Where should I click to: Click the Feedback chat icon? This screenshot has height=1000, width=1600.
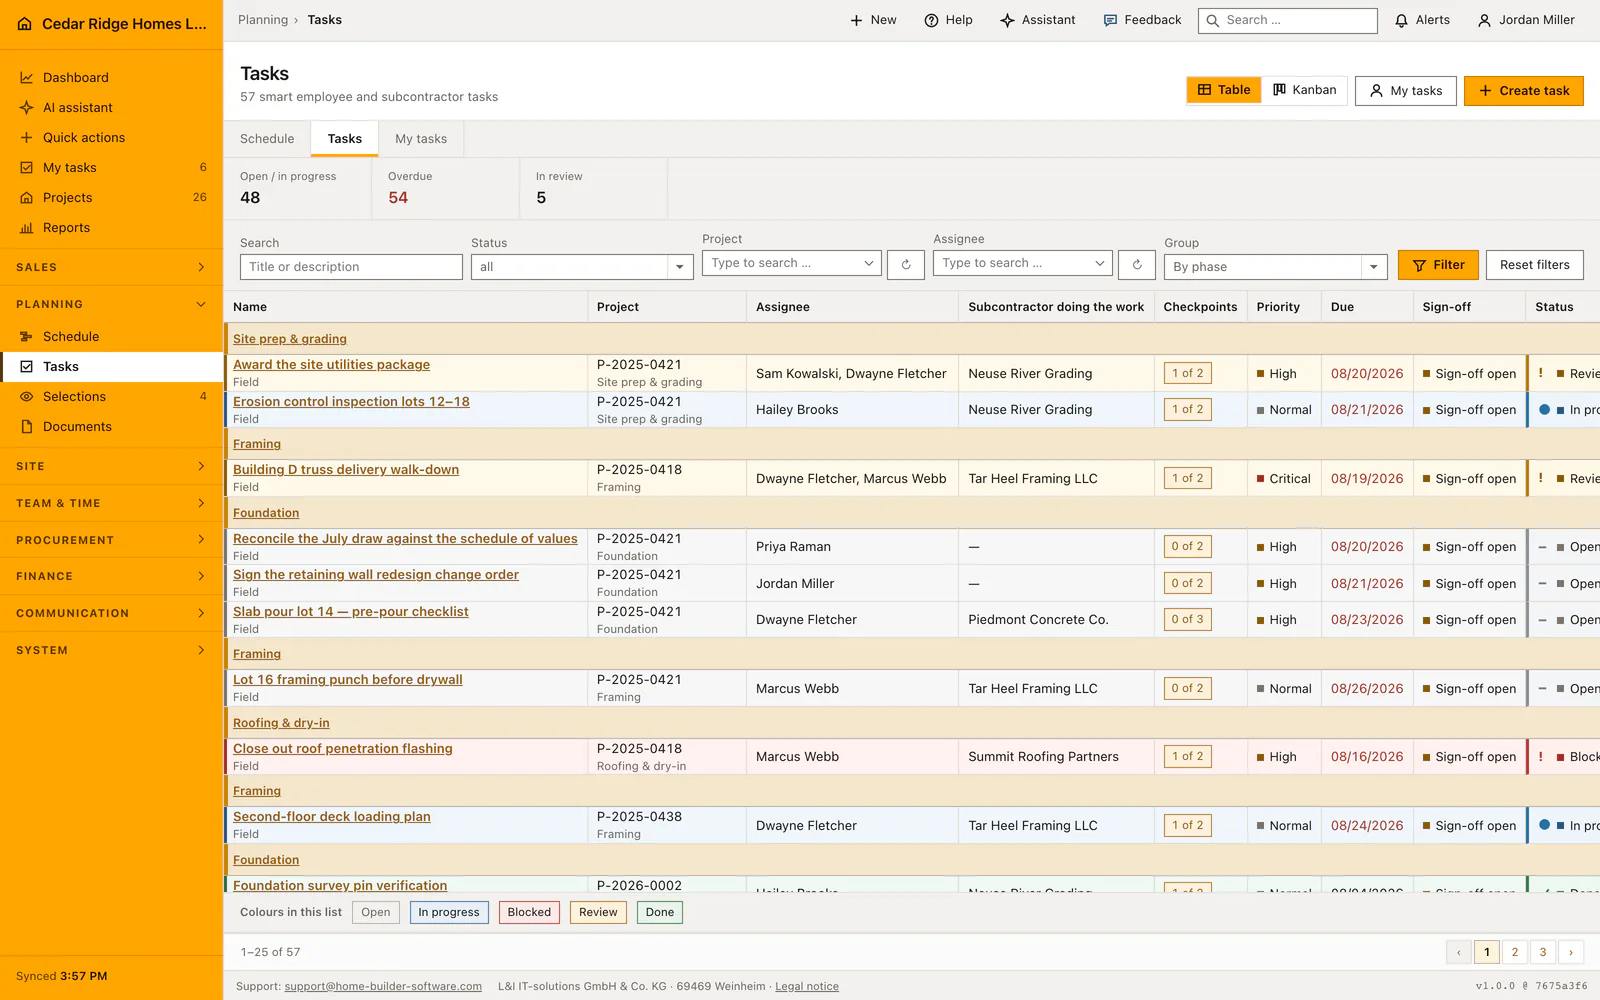point(1110,20)
